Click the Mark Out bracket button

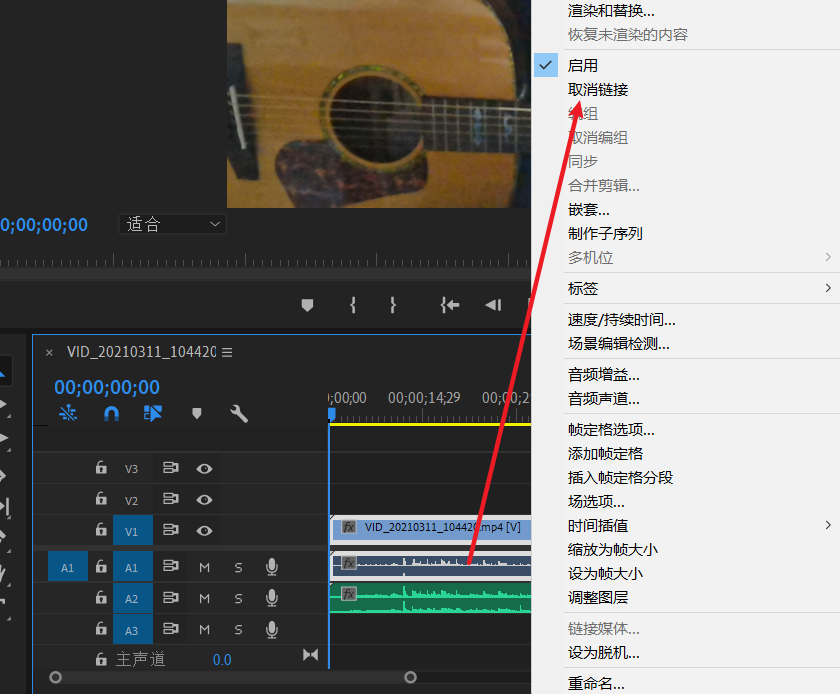(x=393, y=305)
